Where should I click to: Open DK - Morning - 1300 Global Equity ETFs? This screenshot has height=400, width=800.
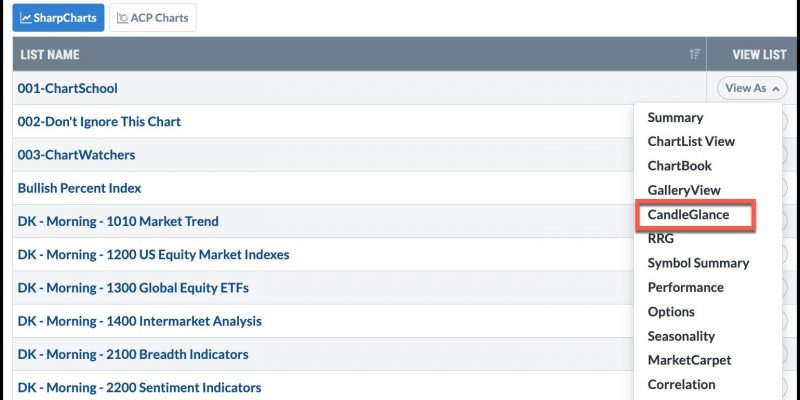(133, 288)
